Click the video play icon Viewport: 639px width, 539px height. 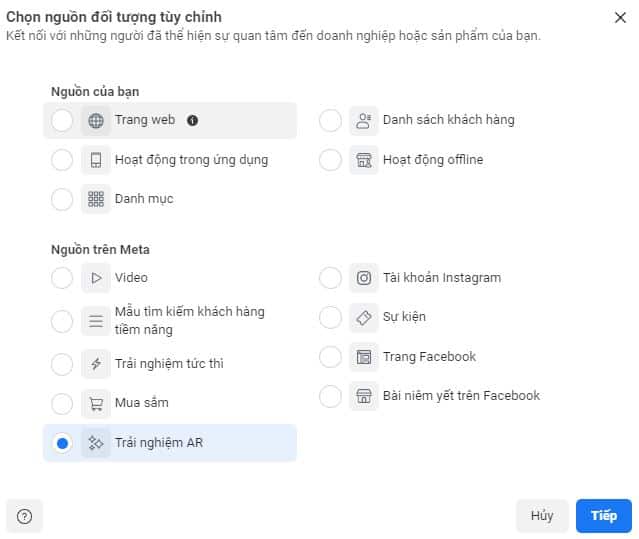96,277
